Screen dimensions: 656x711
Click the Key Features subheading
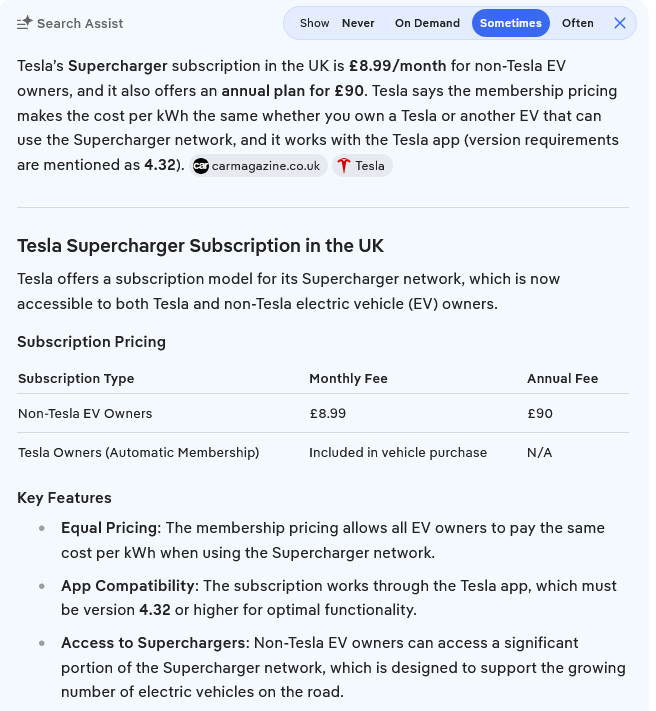pos(64,498)
